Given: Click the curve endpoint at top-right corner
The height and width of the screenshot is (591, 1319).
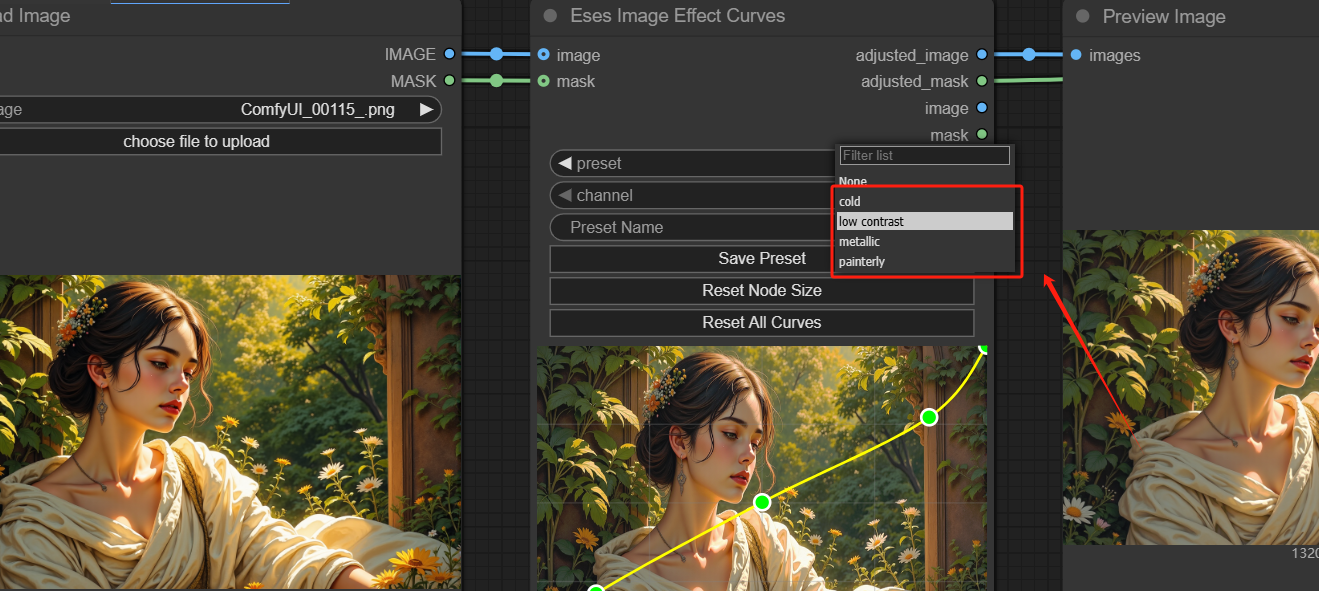Looking at the screenshot, I should point(984,348).
